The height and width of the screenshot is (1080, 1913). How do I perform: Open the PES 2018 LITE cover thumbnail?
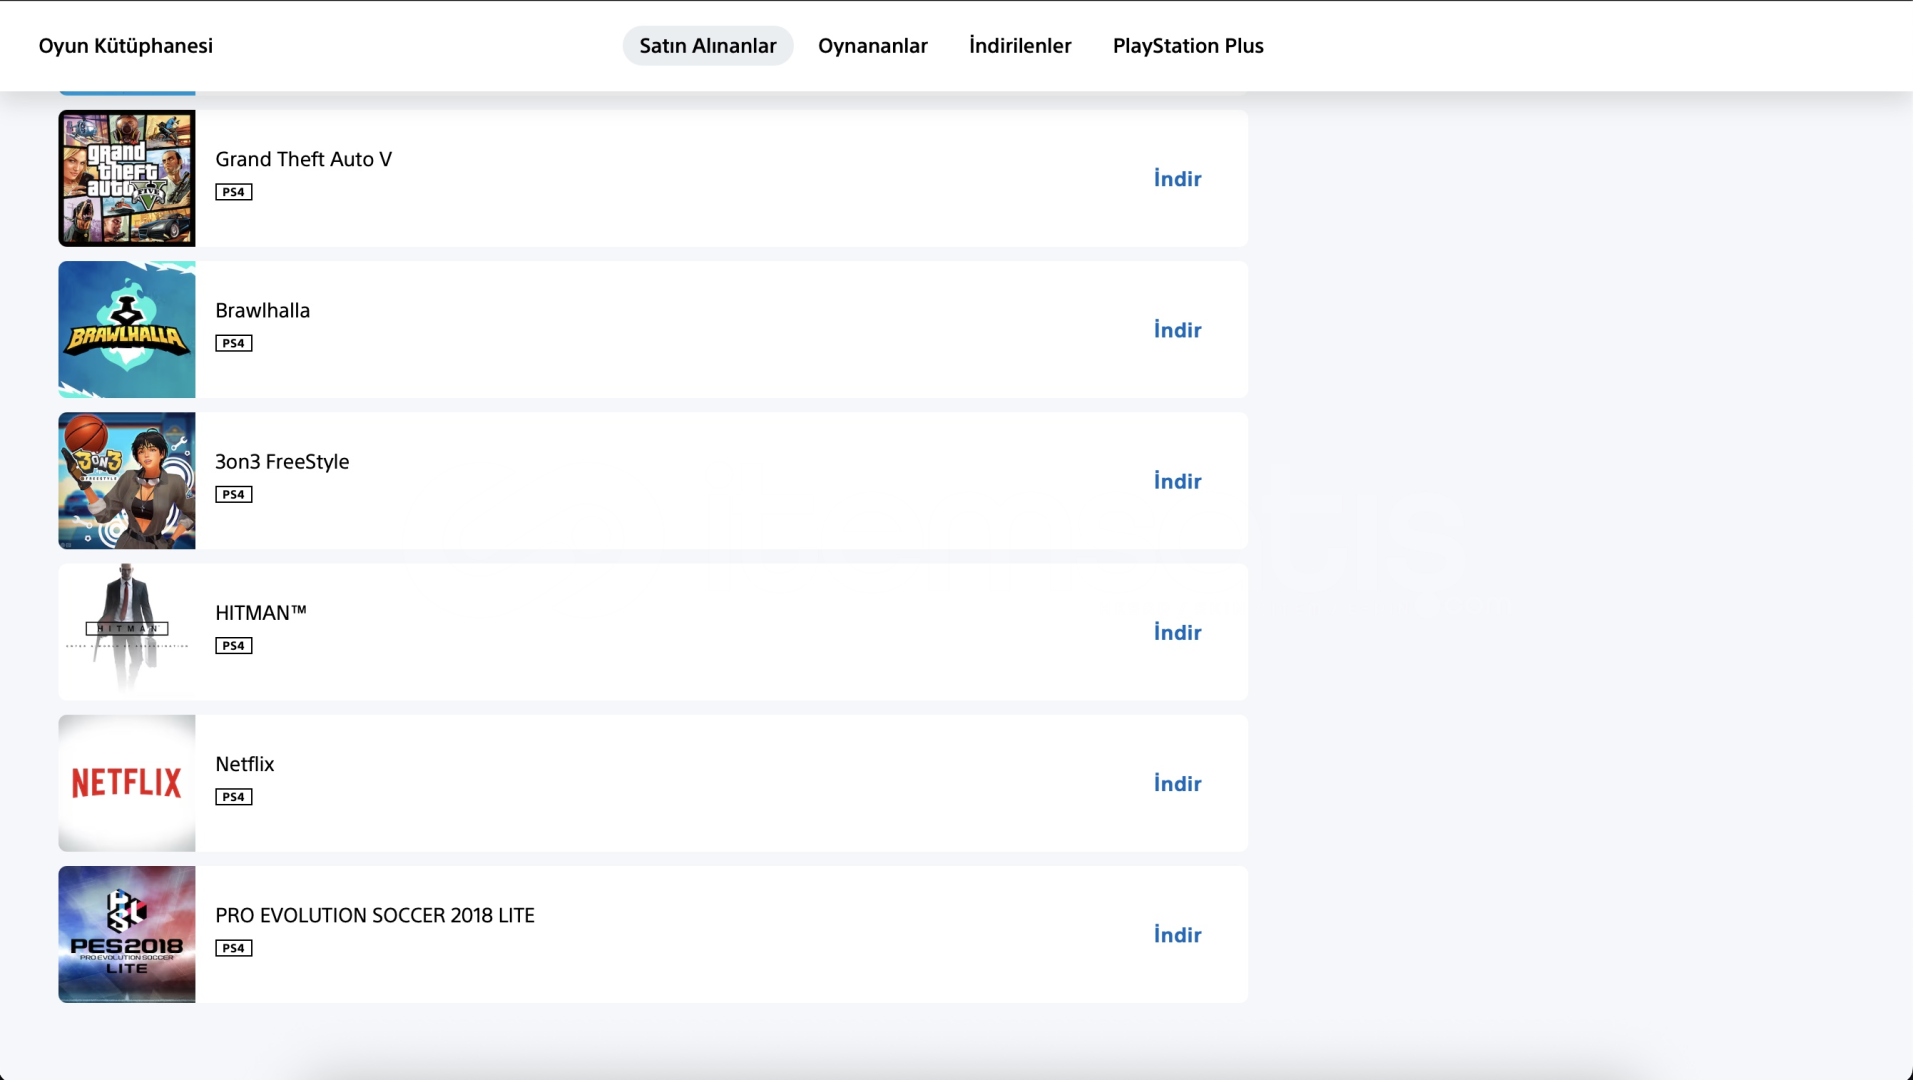tap(127, 935)
